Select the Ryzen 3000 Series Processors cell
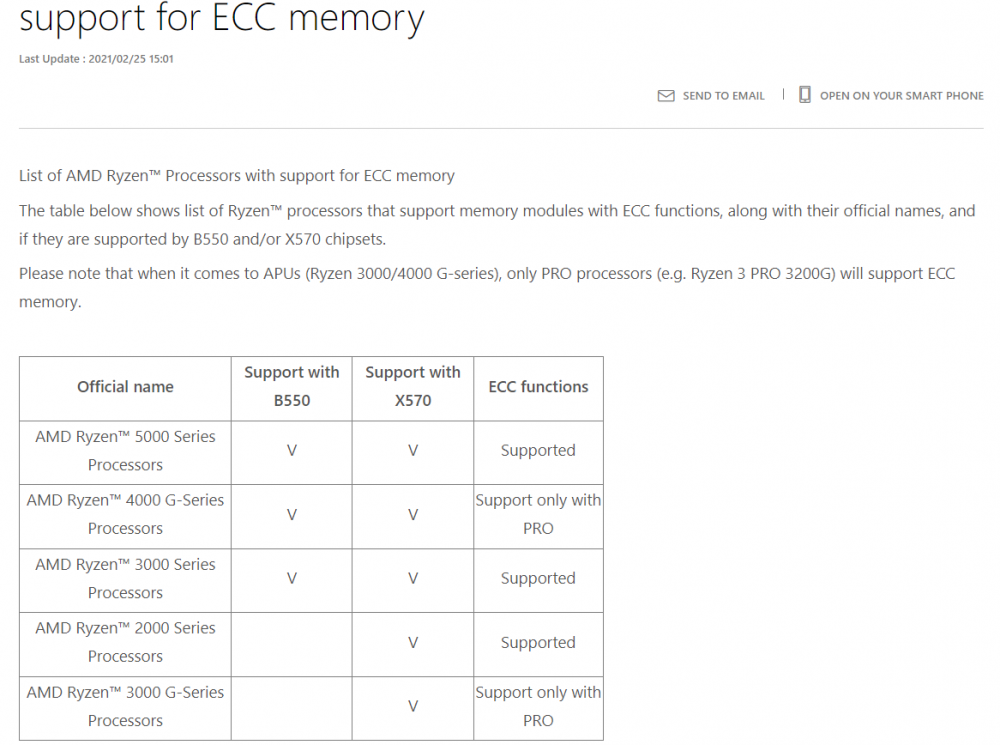The width and height of the screenshot is (1000, 745). 125,579
